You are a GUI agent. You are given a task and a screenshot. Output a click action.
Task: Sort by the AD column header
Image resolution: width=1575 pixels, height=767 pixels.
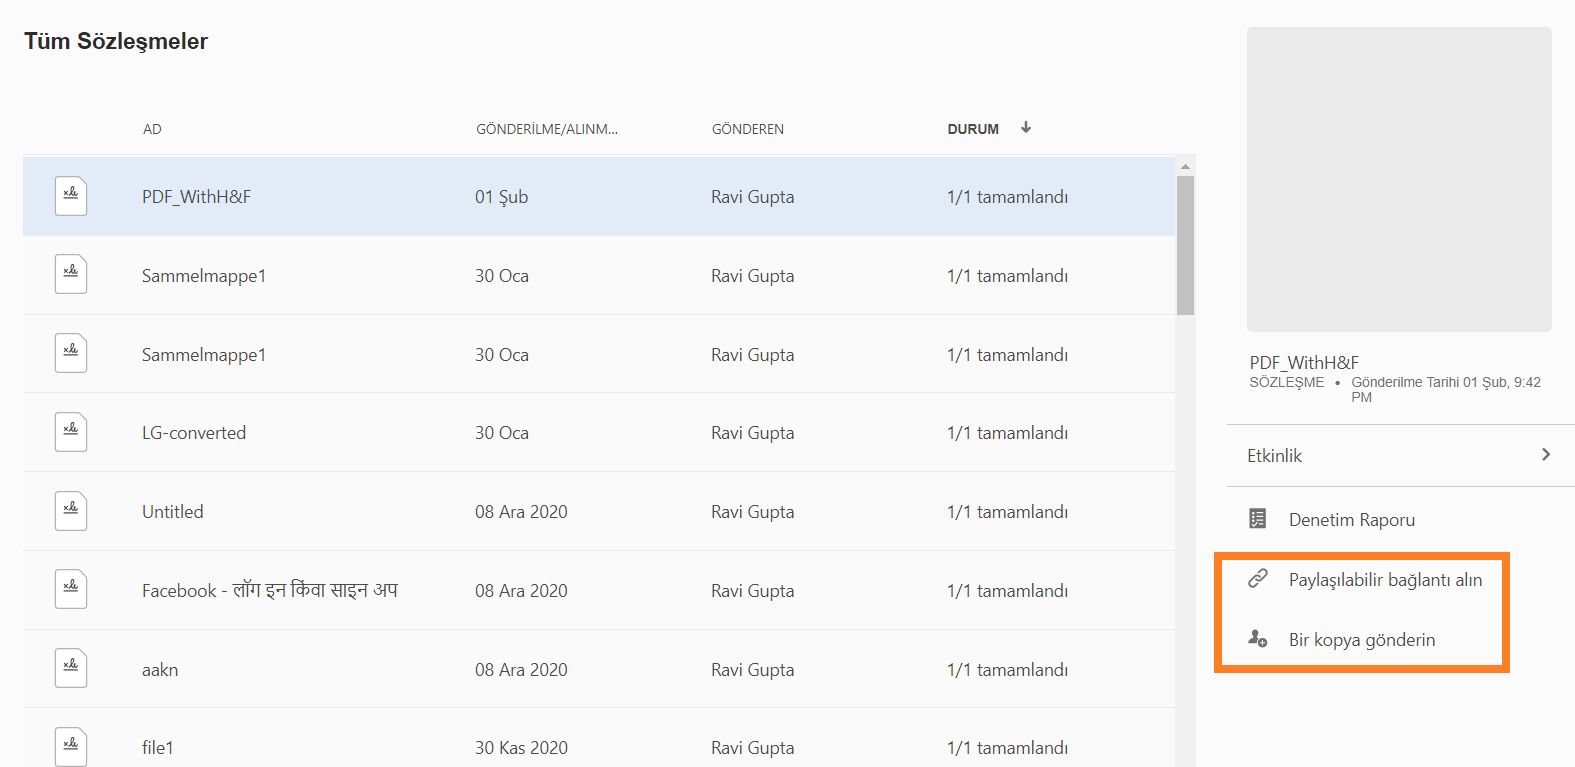coord(152,129)
